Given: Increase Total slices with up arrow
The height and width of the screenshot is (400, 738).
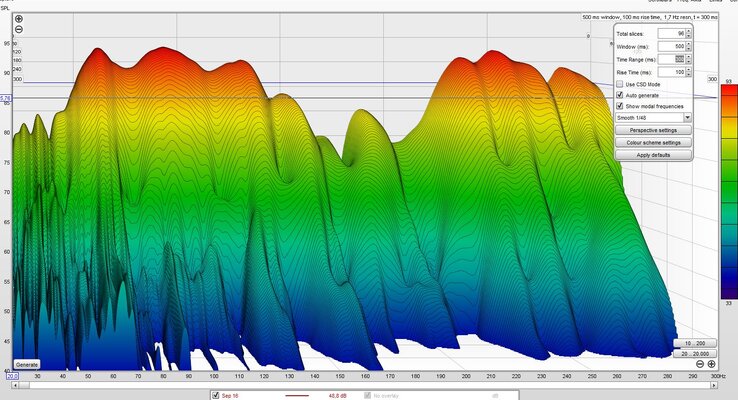Looking at the screenshot, I should coord(689,31).
